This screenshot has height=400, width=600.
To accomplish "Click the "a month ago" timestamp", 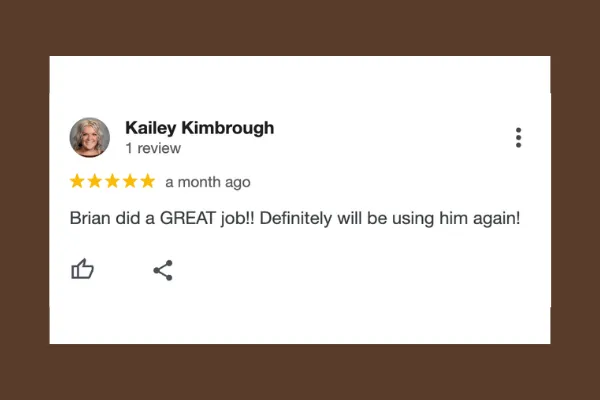I will [208, 182].
